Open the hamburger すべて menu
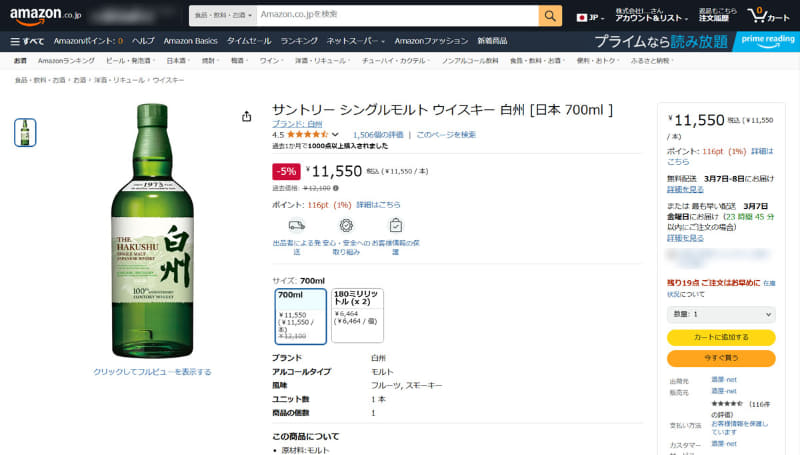The image size is (800, 455). tap(27, 41)
